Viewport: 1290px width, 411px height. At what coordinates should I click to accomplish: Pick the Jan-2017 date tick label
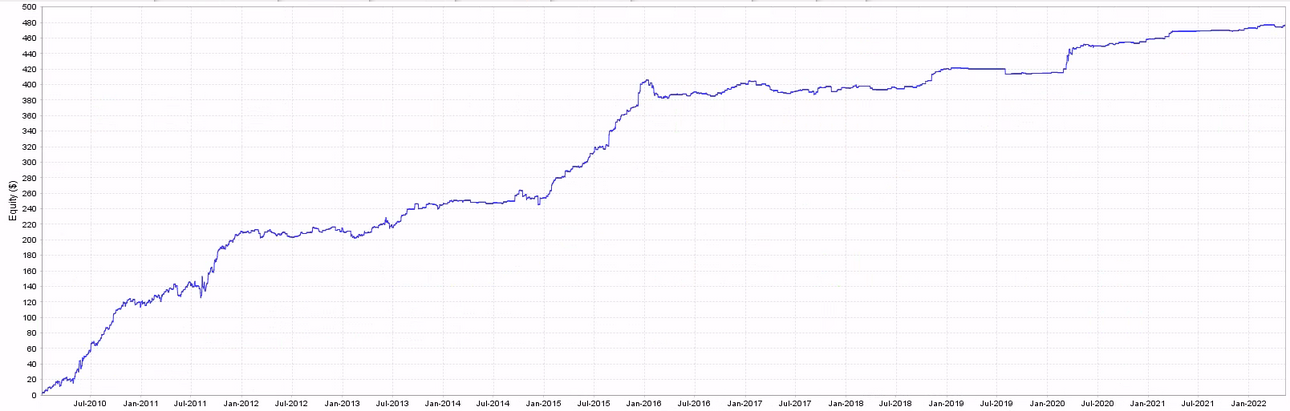746,404
